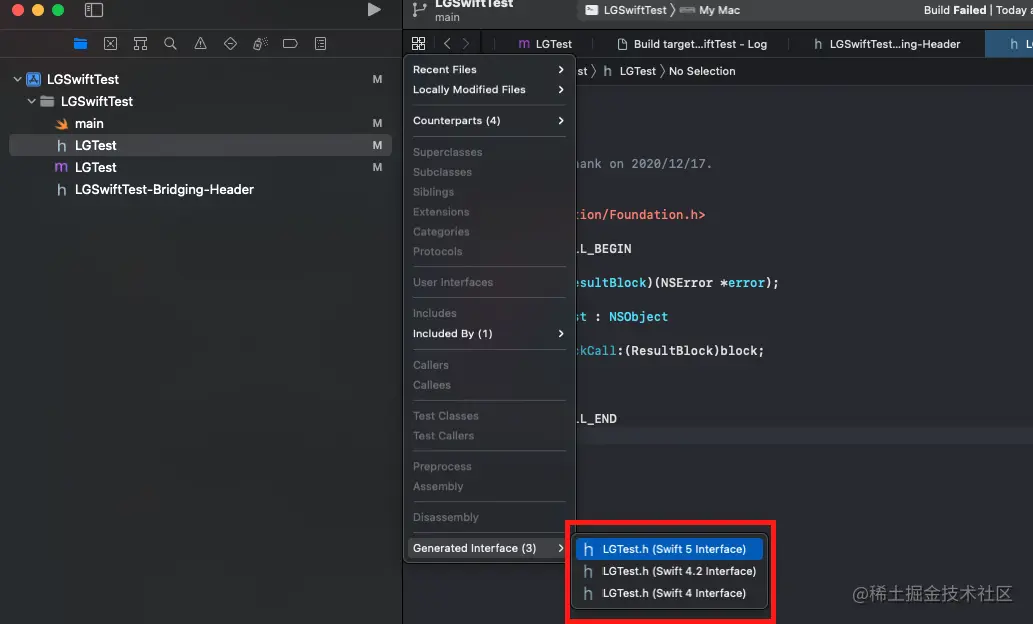Select My Mac run destination

710,10
